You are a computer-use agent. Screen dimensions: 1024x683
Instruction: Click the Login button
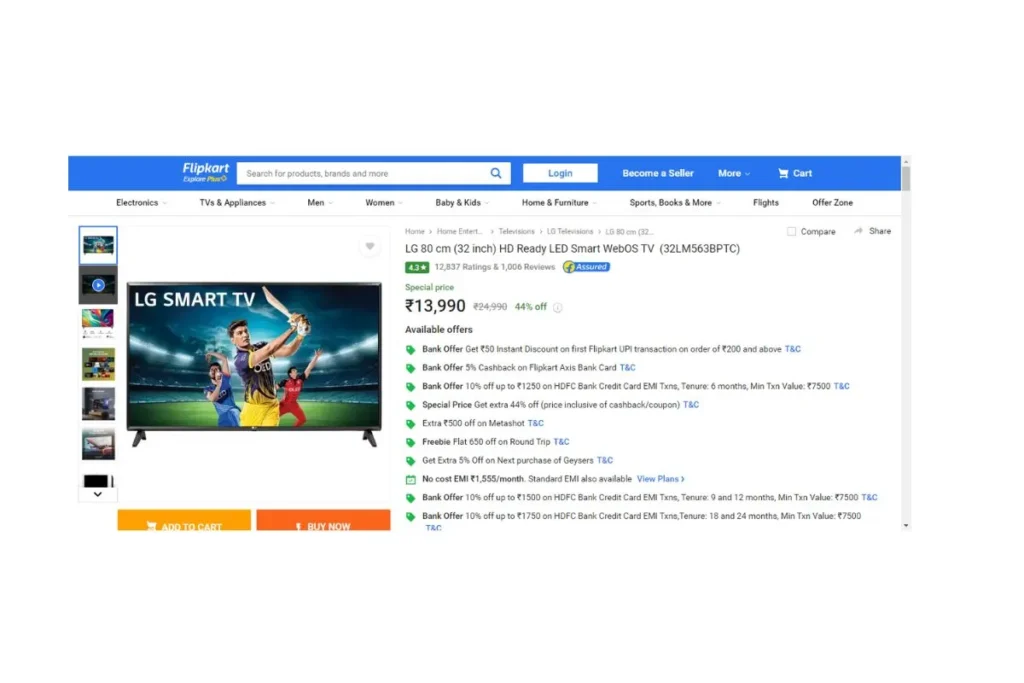tap(560, 173)
